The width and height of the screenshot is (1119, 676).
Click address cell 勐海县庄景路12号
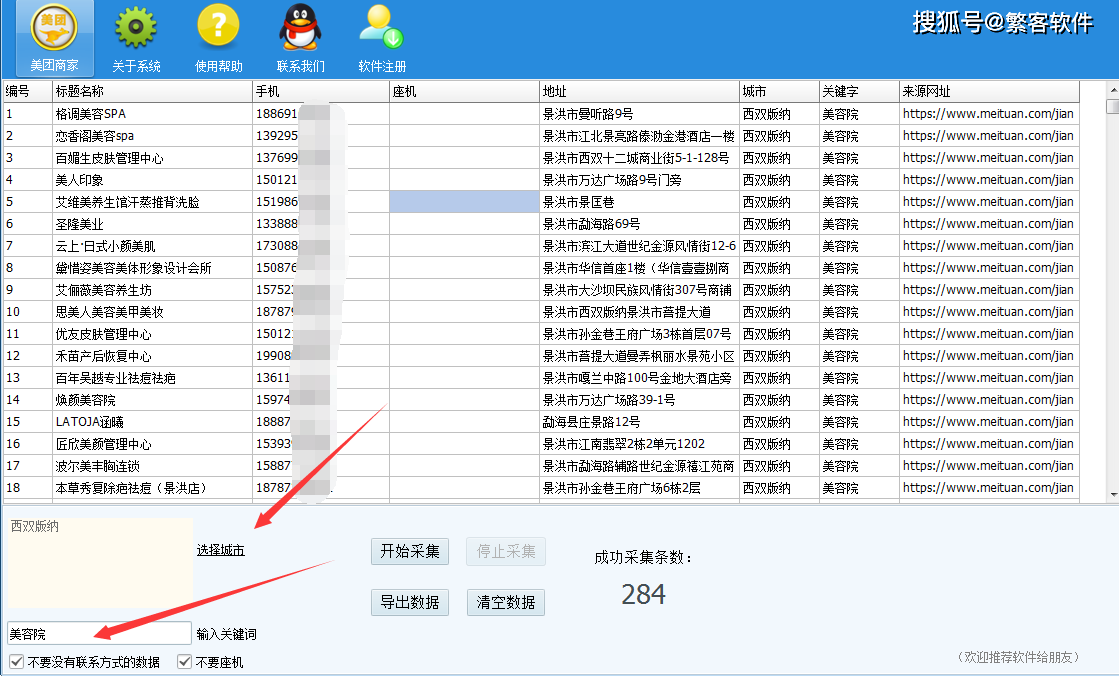point(639,422)
